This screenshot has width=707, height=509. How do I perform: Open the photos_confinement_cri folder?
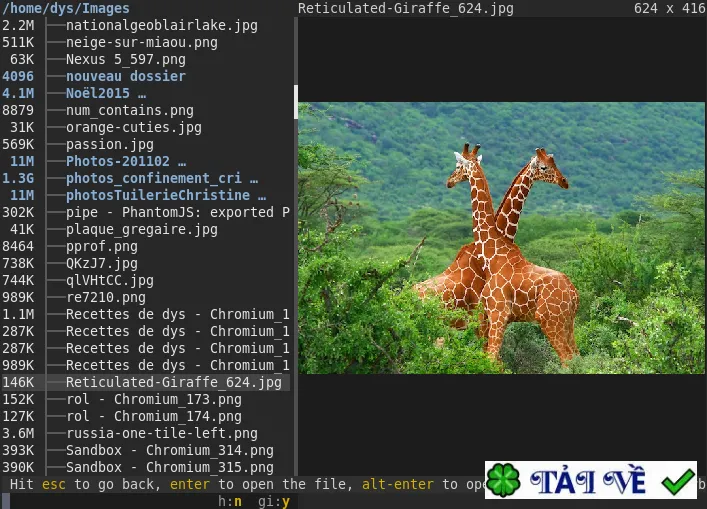click(x=162, y=179)
